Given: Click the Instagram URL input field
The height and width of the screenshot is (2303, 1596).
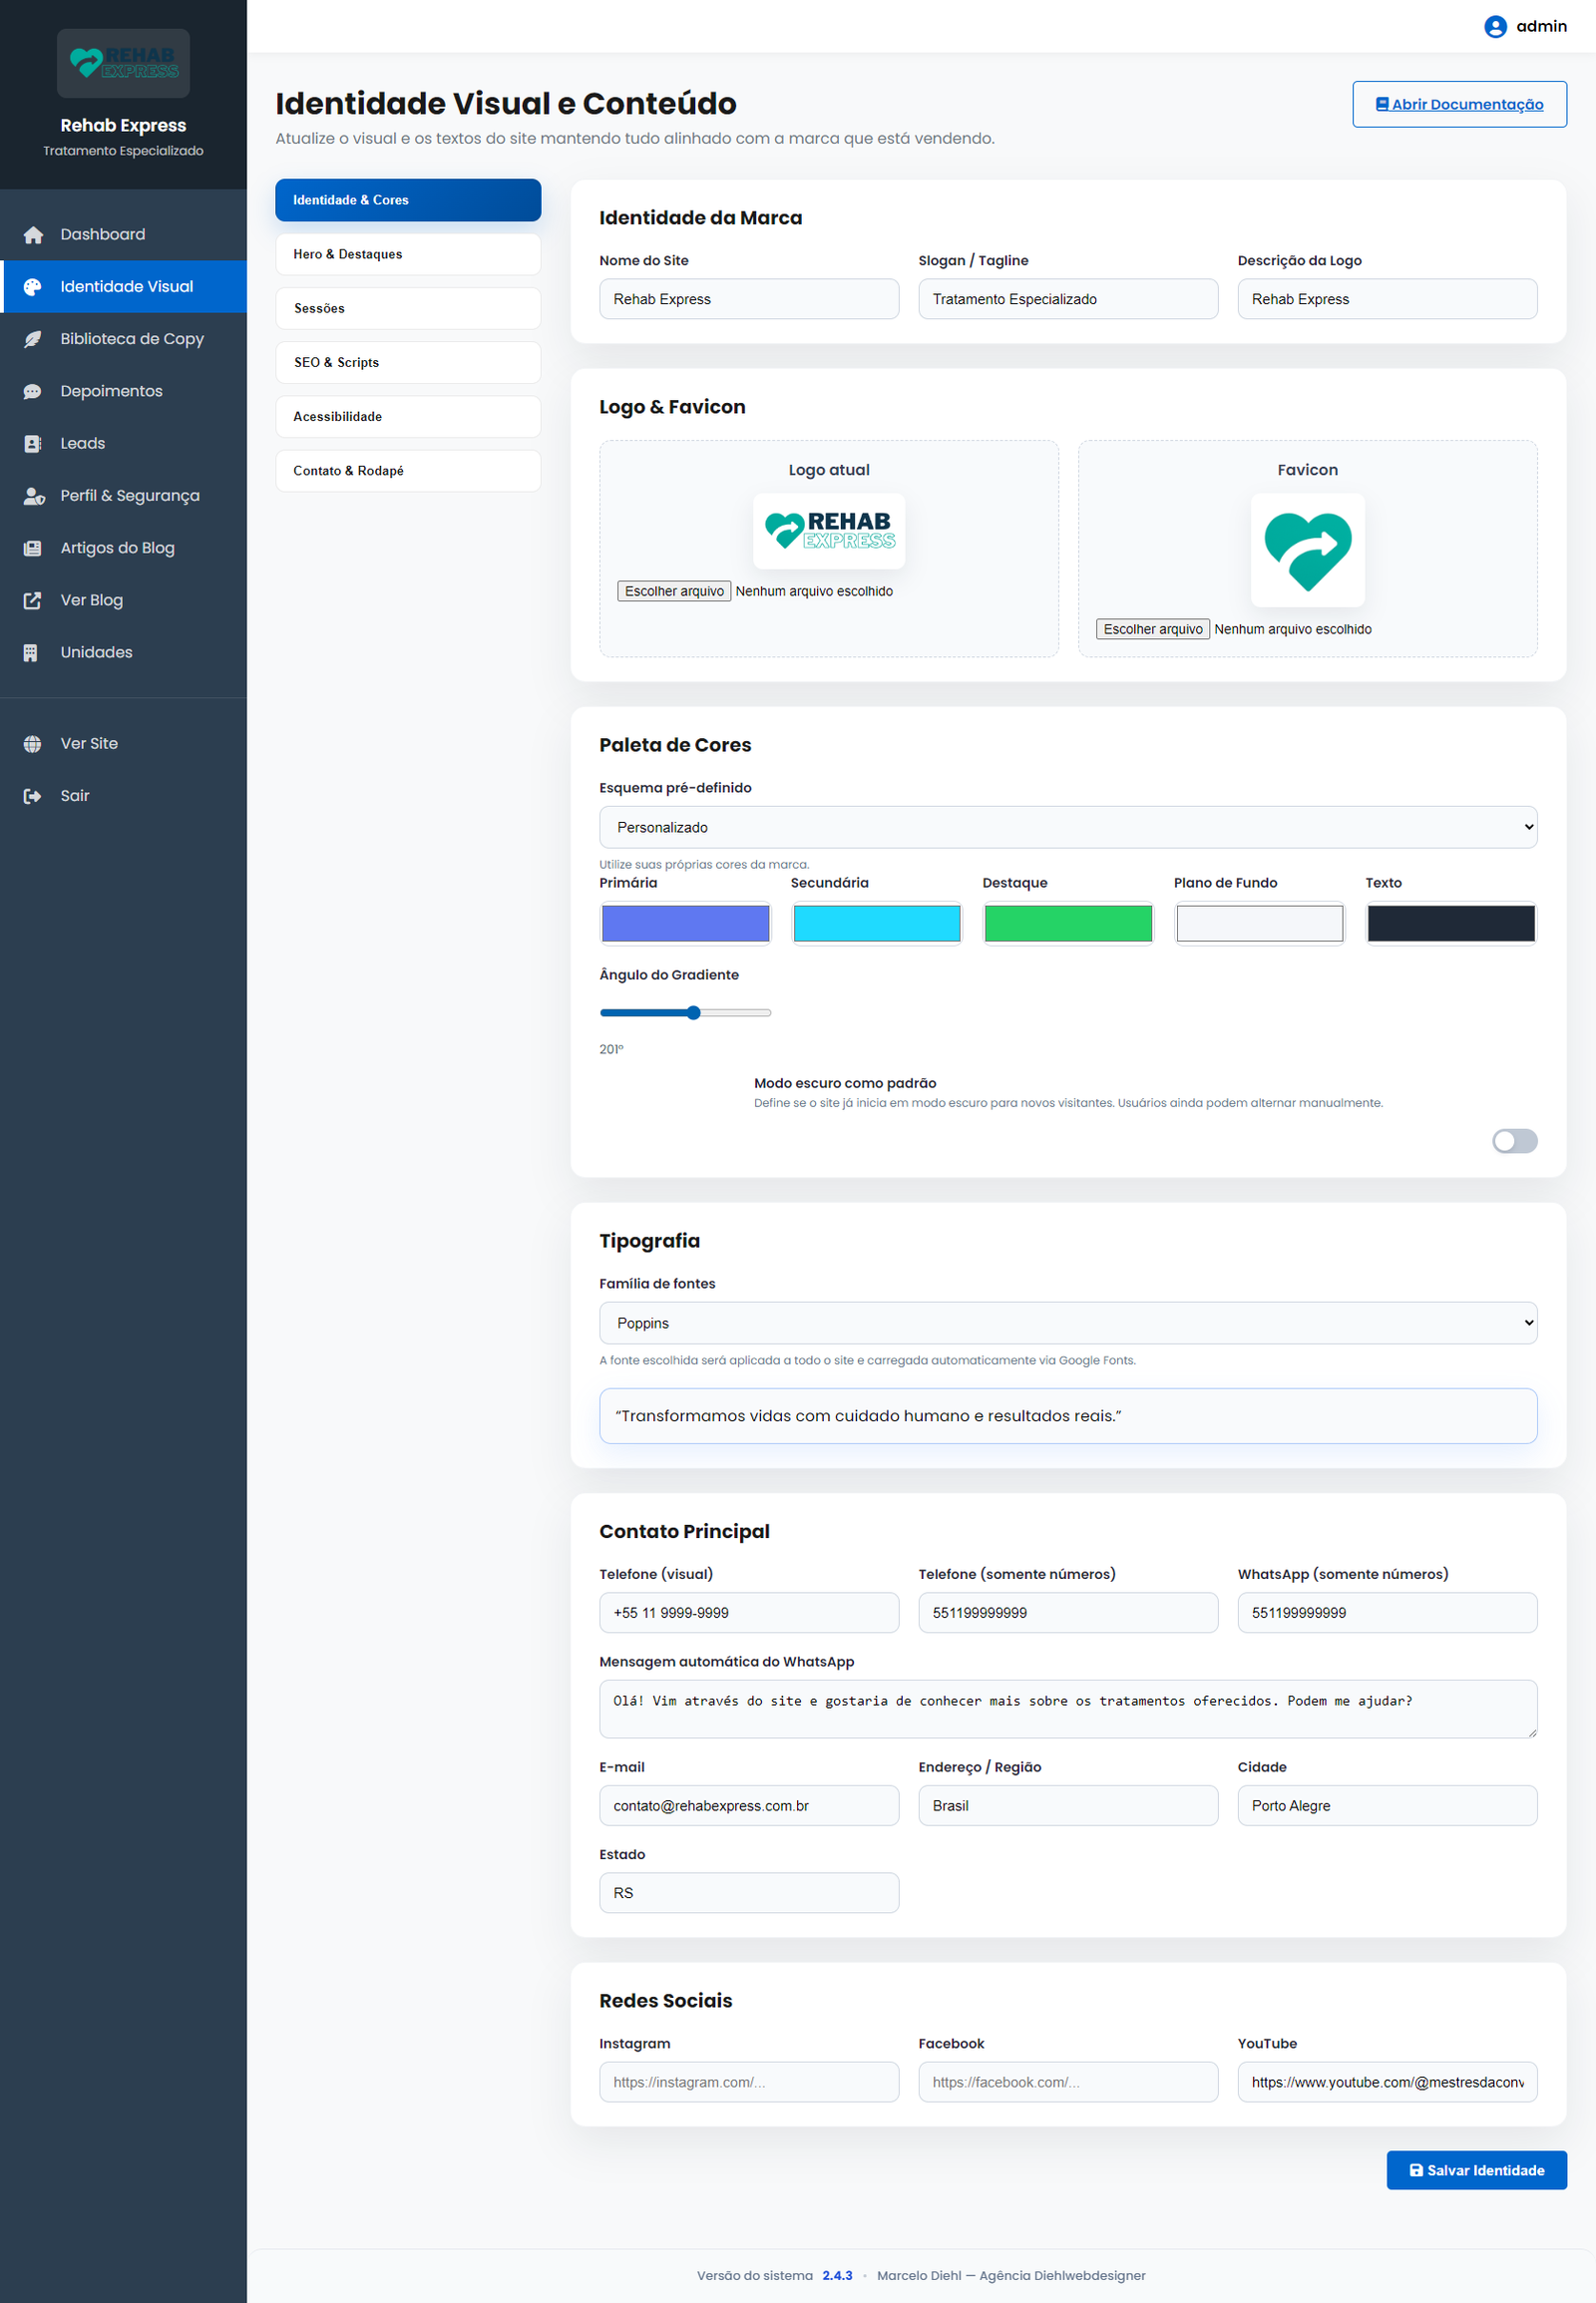Looking at the screenshot, I should pos(748,2082).
